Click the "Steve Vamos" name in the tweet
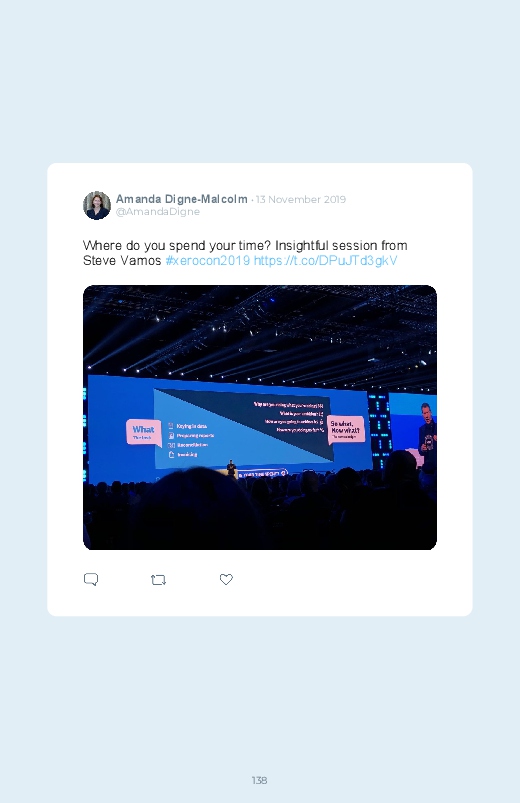This screenshot has width=520, height=803. pos(122,260)
